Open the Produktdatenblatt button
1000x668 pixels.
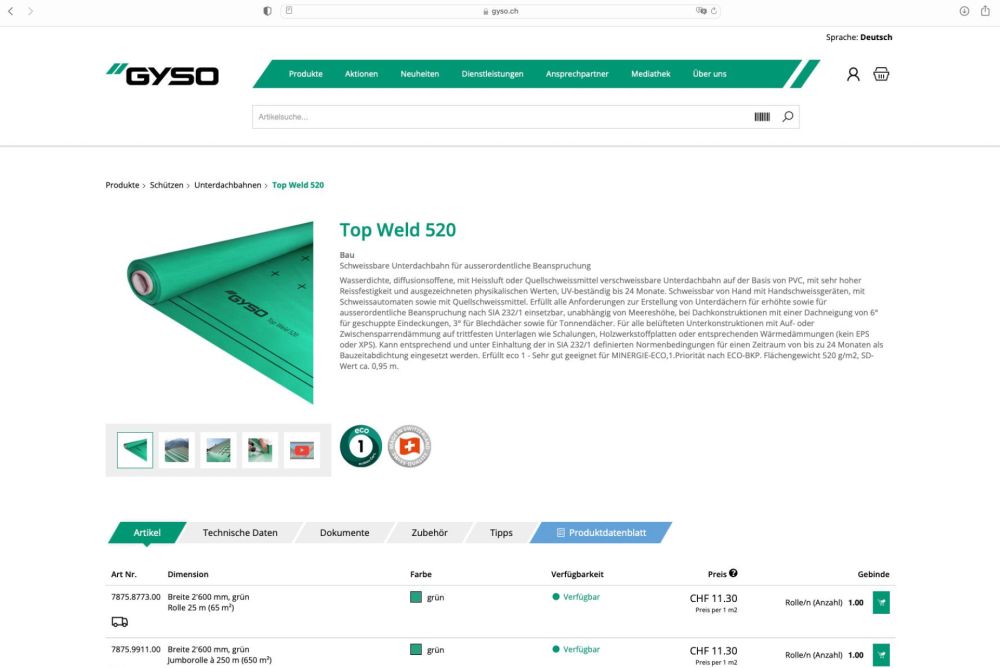(x=601, y=533)
